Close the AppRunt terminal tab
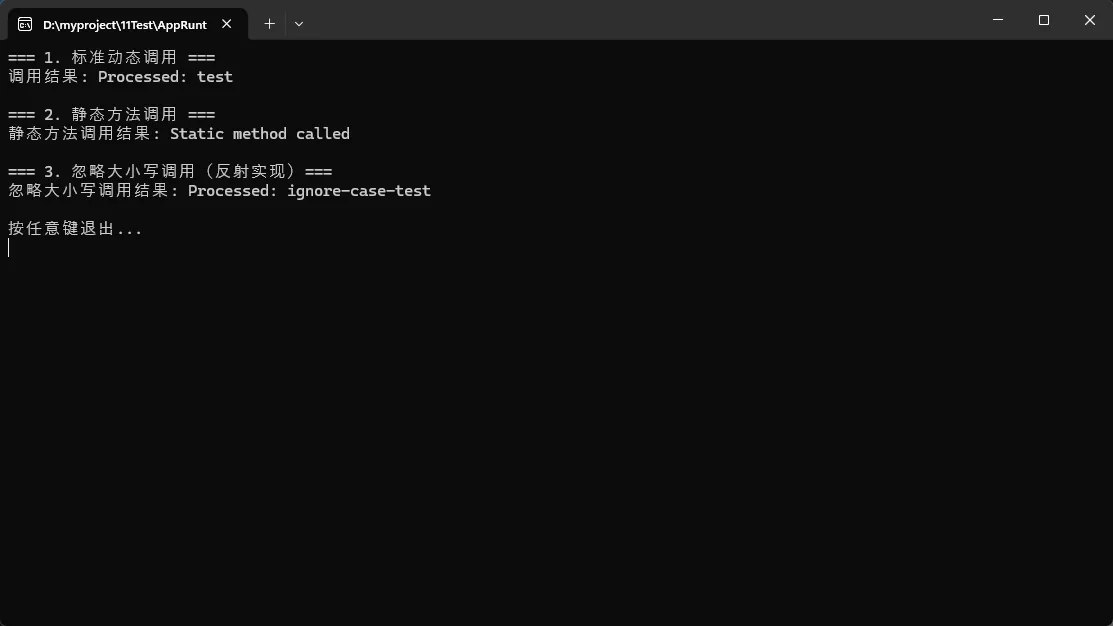 (227, 24)
